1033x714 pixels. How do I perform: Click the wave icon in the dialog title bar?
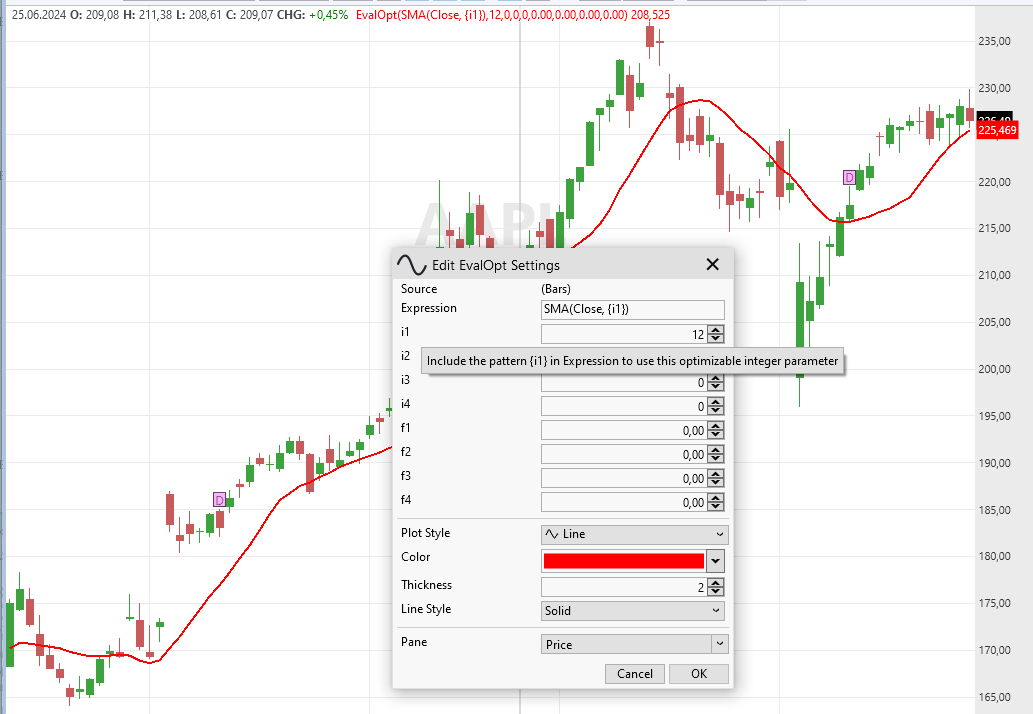410,263
